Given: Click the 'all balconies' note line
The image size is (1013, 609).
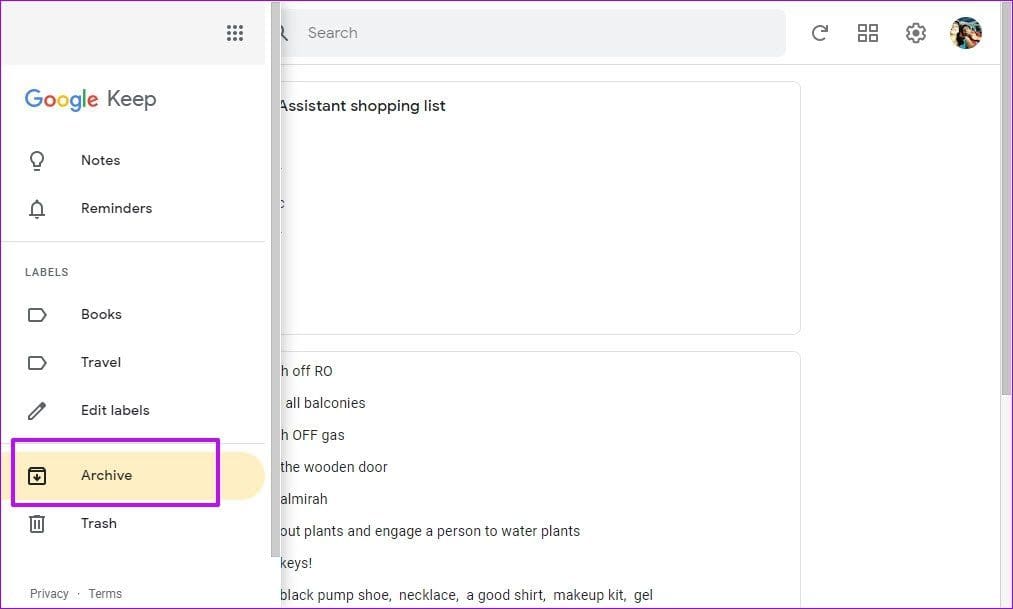Looking at the screenshot, I should [x=325, y=403].
